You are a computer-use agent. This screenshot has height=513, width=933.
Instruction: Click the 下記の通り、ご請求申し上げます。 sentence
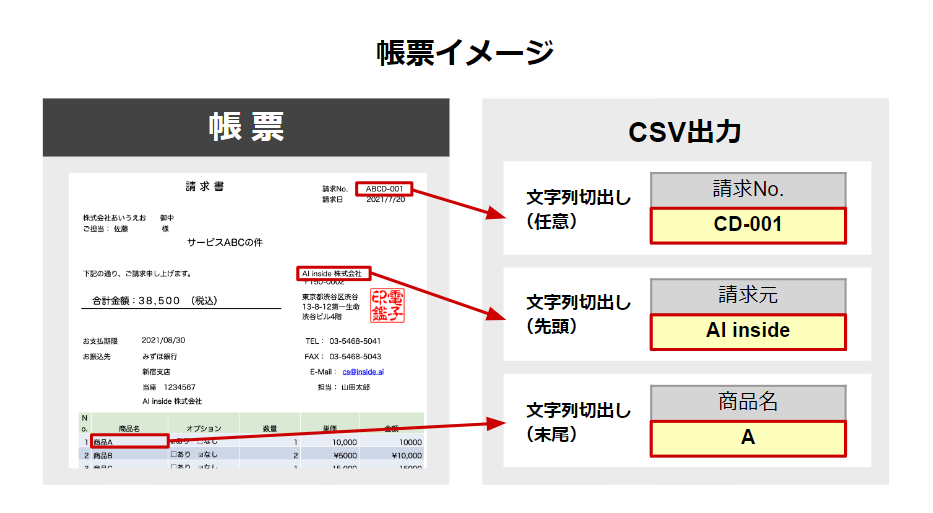pyautogui.click(x=137, y=274)
